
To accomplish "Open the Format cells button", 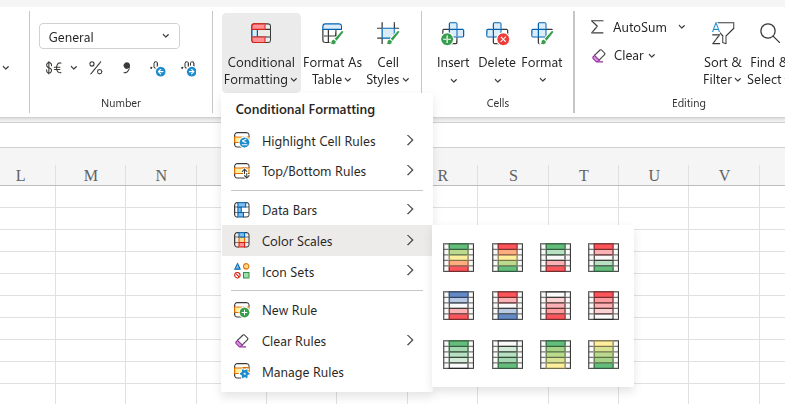I will [x=542, y=53].
